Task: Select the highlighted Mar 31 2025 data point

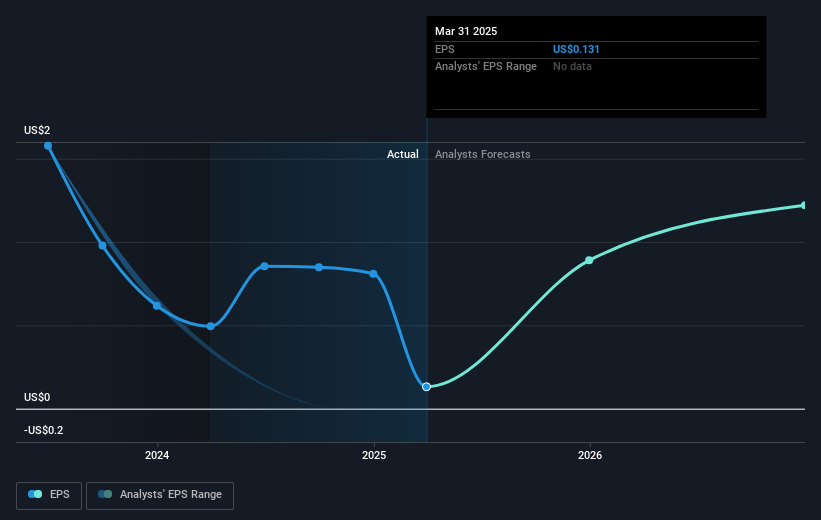Action: pyautogui.click(x=426, y=386)
